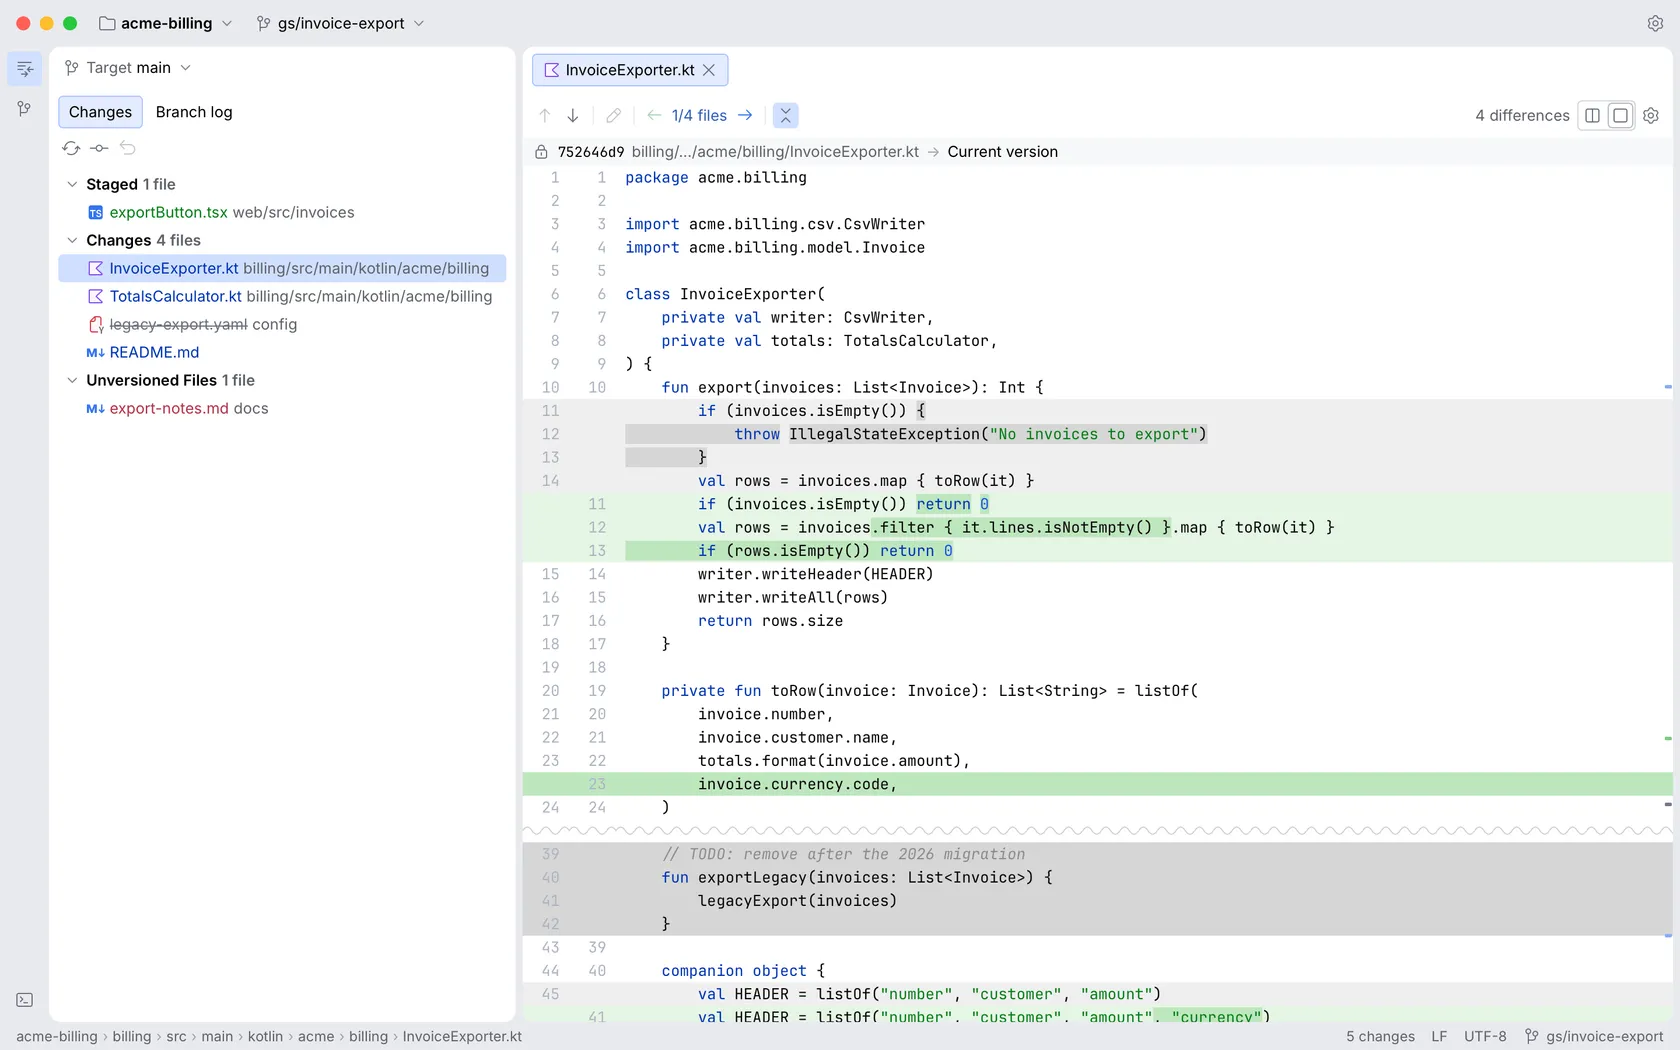Close the InvoiceExporter.kt tab

pyautogui.click(x=709, y=70)
